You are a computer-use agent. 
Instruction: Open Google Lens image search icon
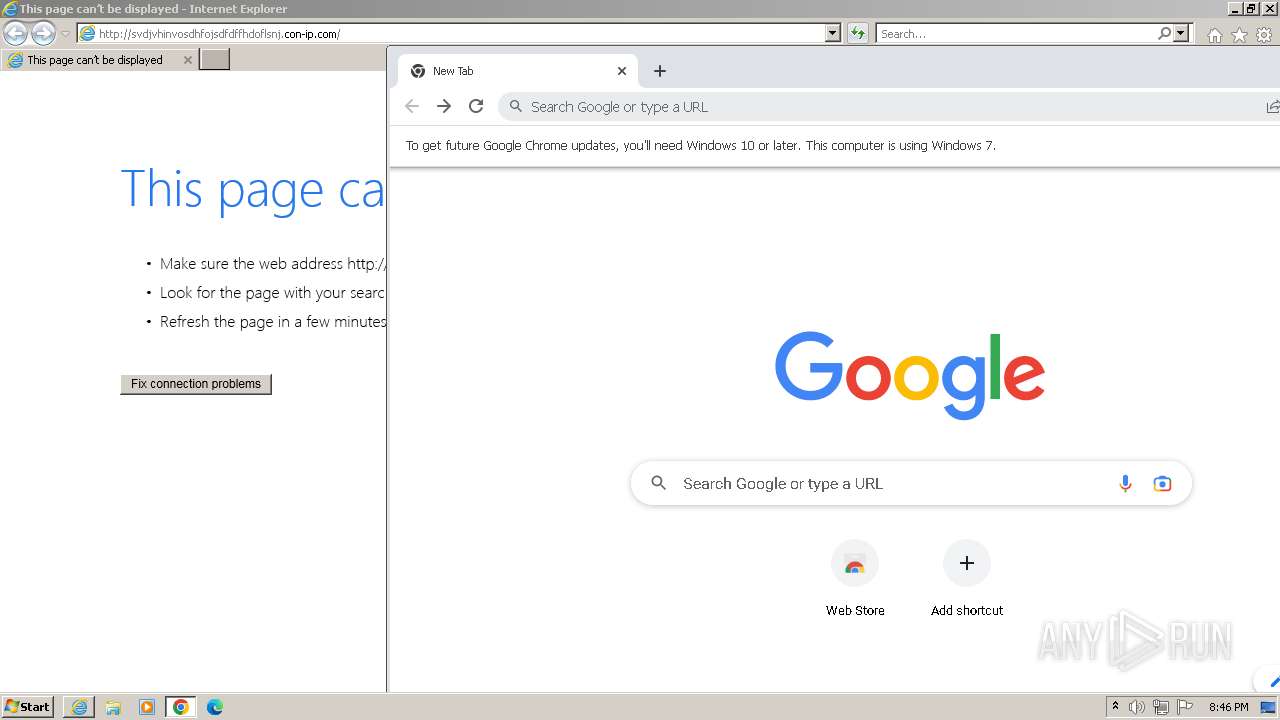point(1162,483)
